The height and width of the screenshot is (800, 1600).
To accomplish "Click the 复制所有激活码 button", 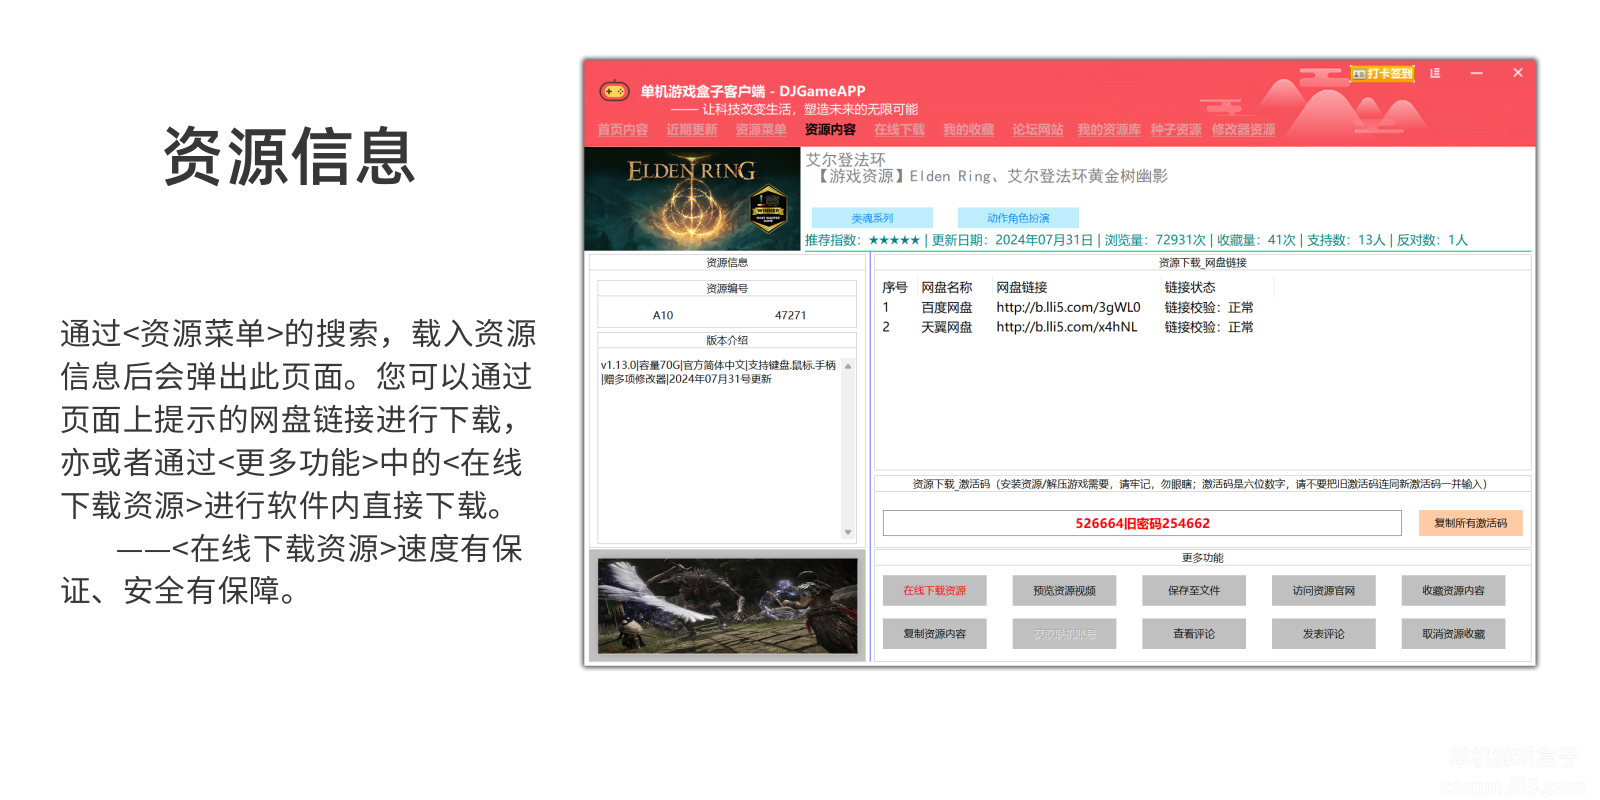I will click(1470, 523).
